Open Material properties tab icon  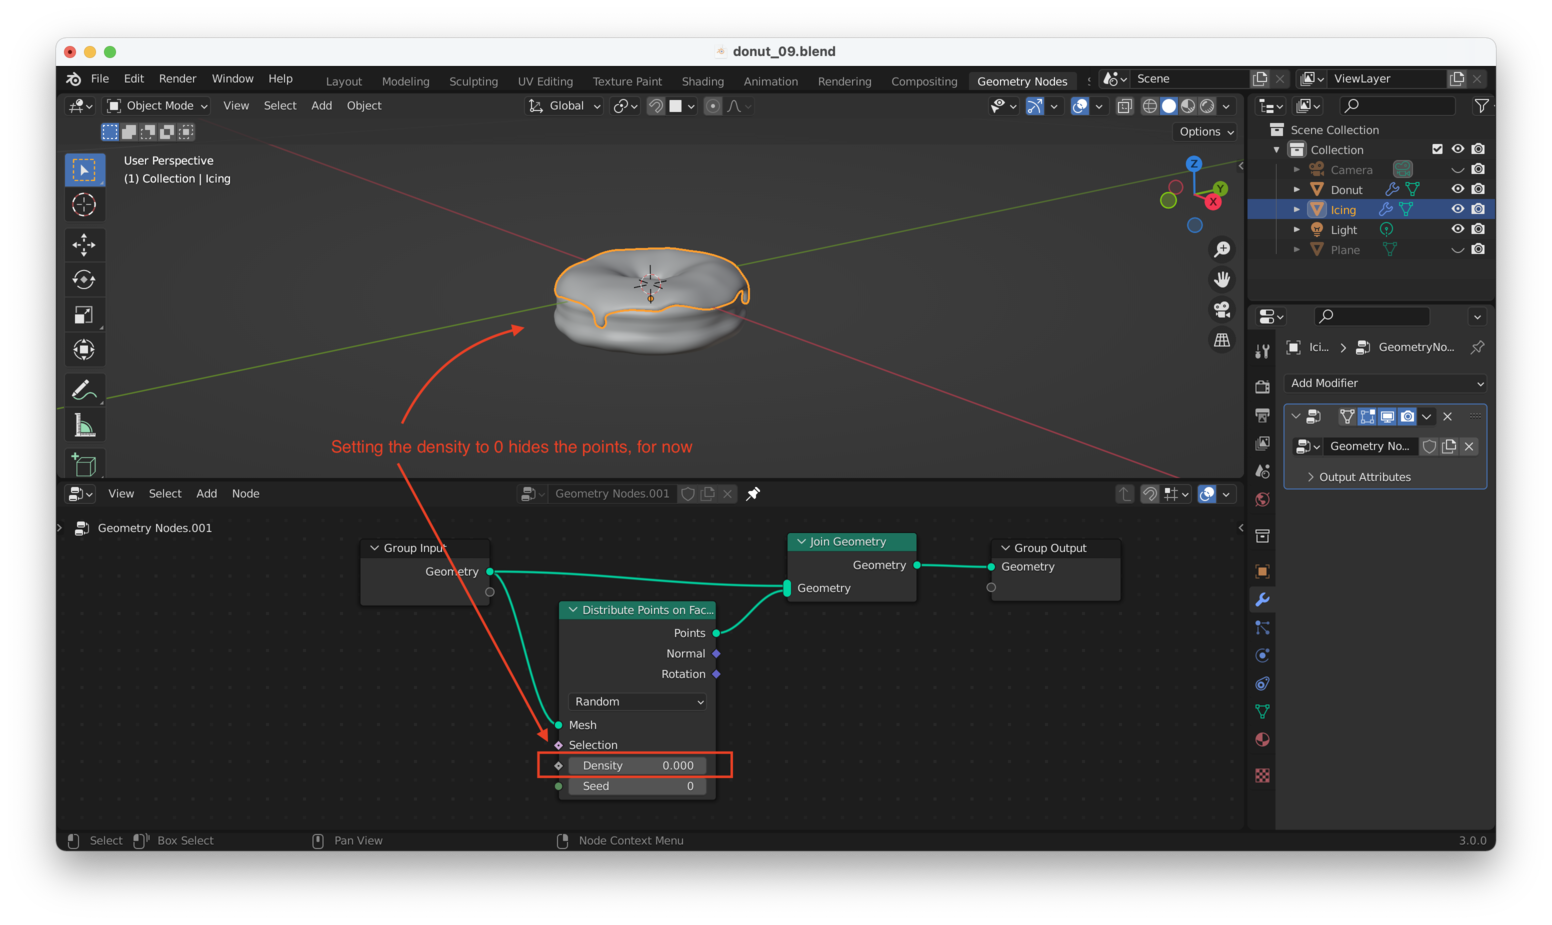point(1262,740)
